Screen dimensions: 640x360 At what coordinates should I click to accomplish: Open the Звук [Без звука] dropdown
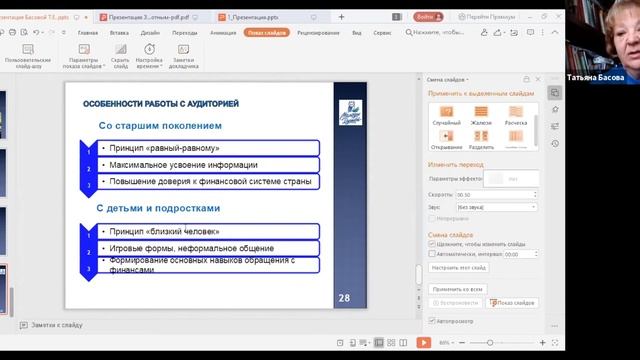pyautogui.click(x=496, y=207)
